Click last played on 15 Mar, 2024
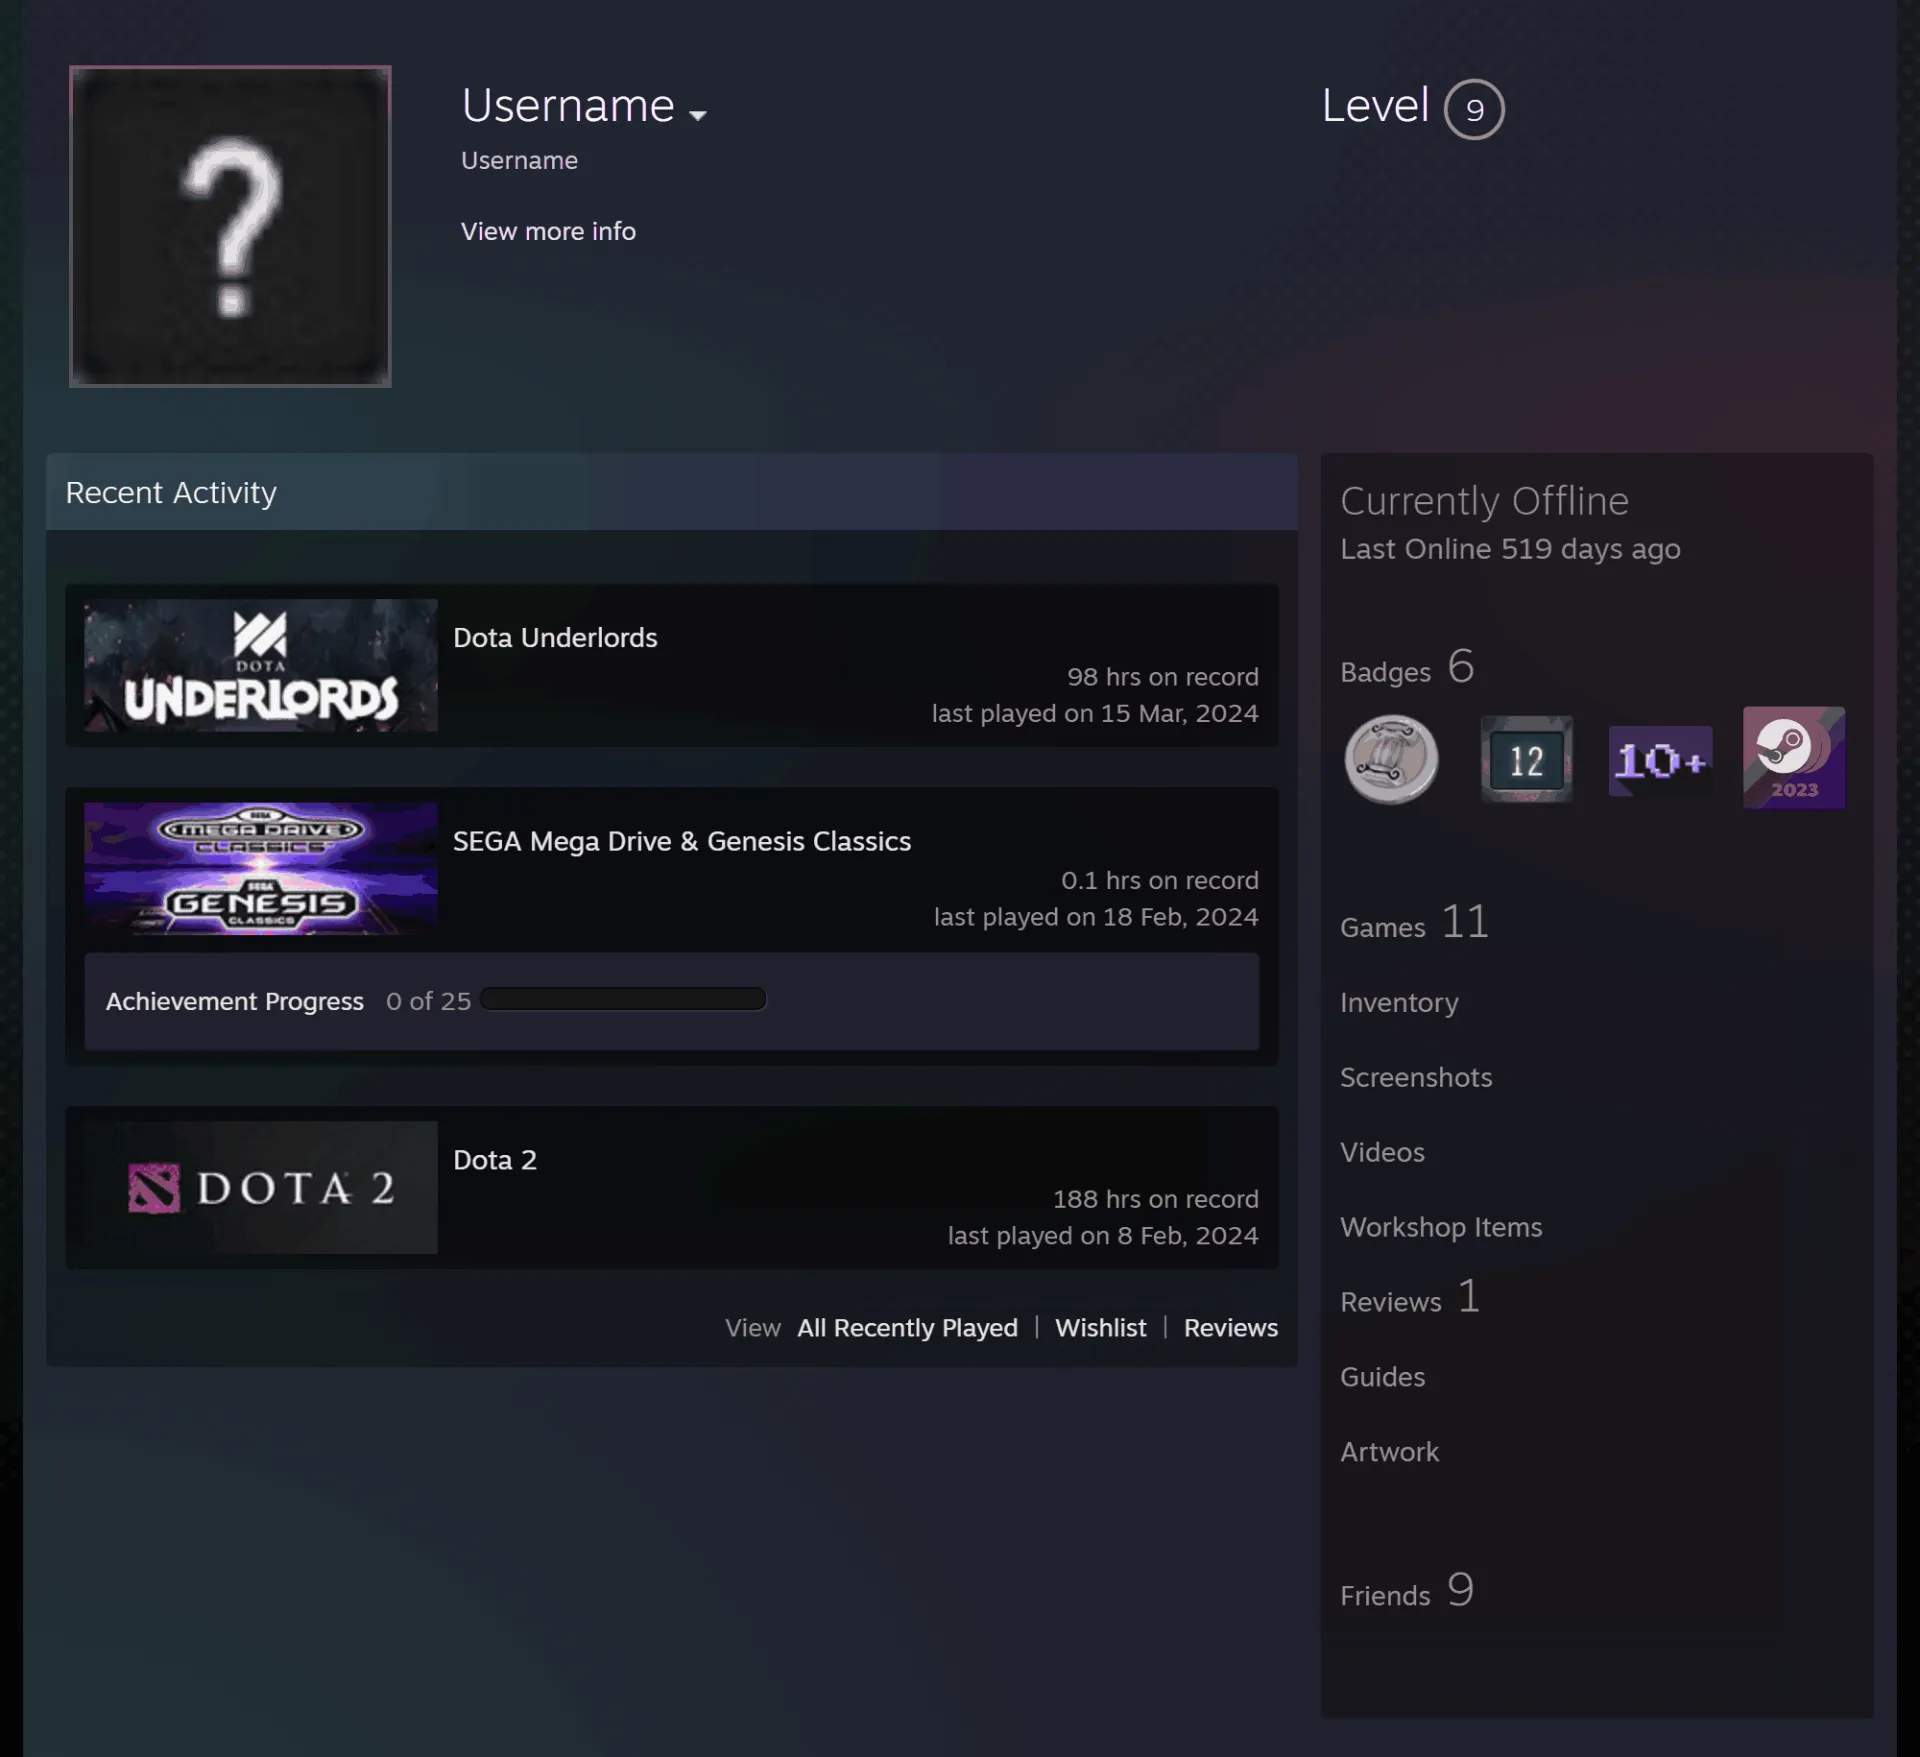Screen dimensions: 1920x1757 1095,713
